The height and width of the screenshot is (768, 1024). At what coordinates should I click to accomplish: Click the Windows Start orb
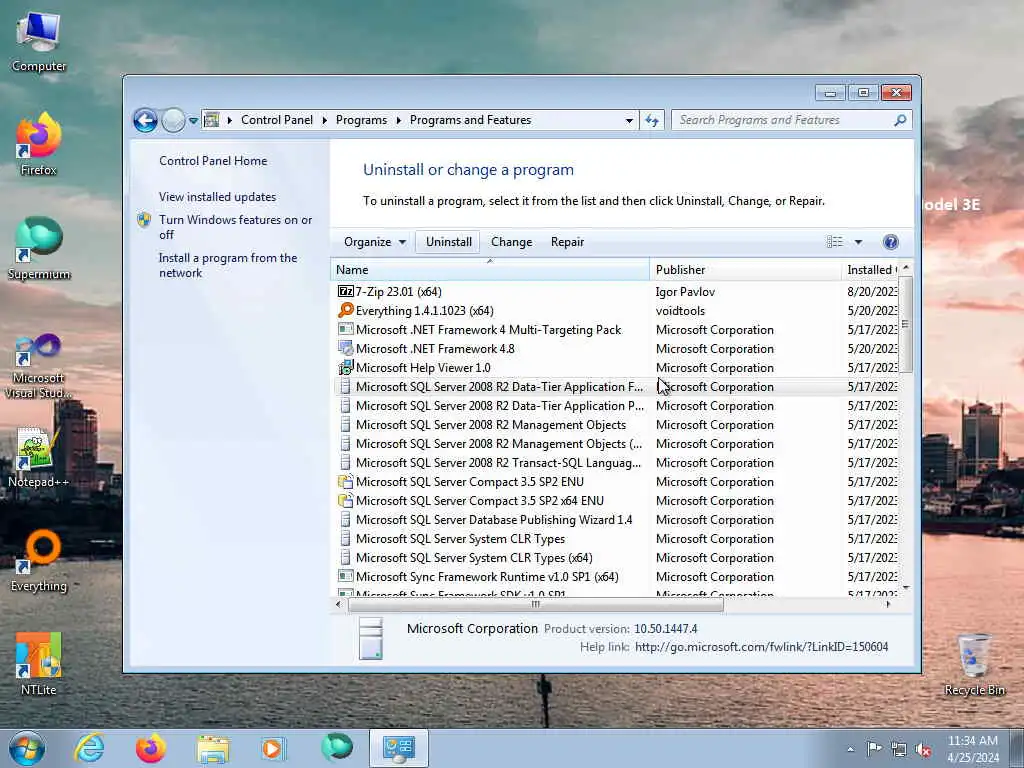(x=27, y=748)
